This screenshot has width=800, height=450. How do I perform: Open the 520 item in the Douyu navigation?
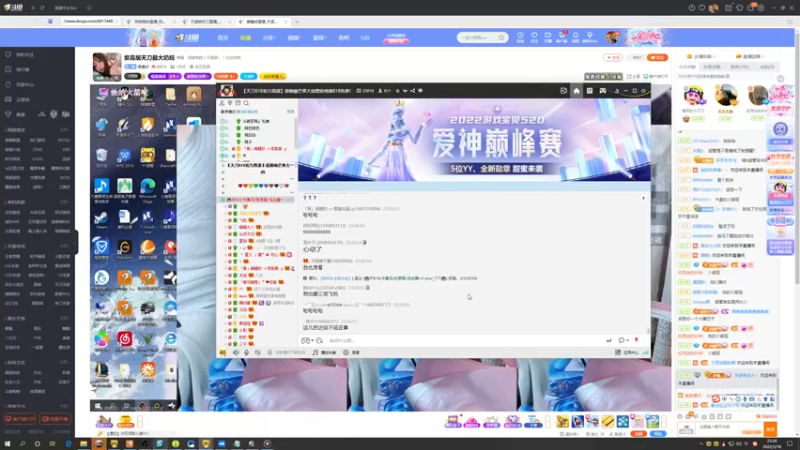pos(365,38)
